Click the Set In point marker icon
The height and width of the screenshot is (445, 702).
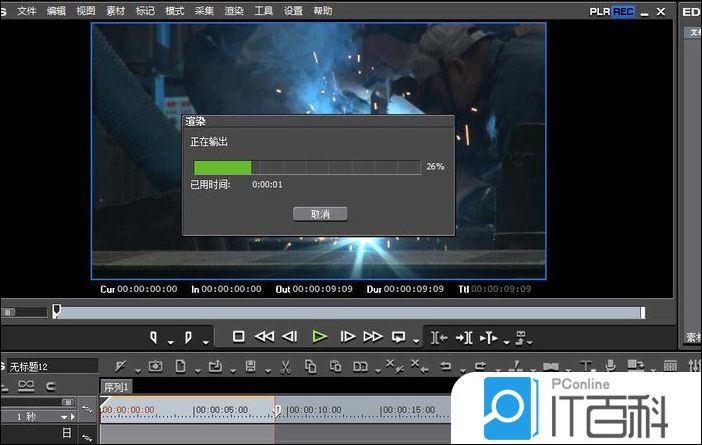coord(154,337)
